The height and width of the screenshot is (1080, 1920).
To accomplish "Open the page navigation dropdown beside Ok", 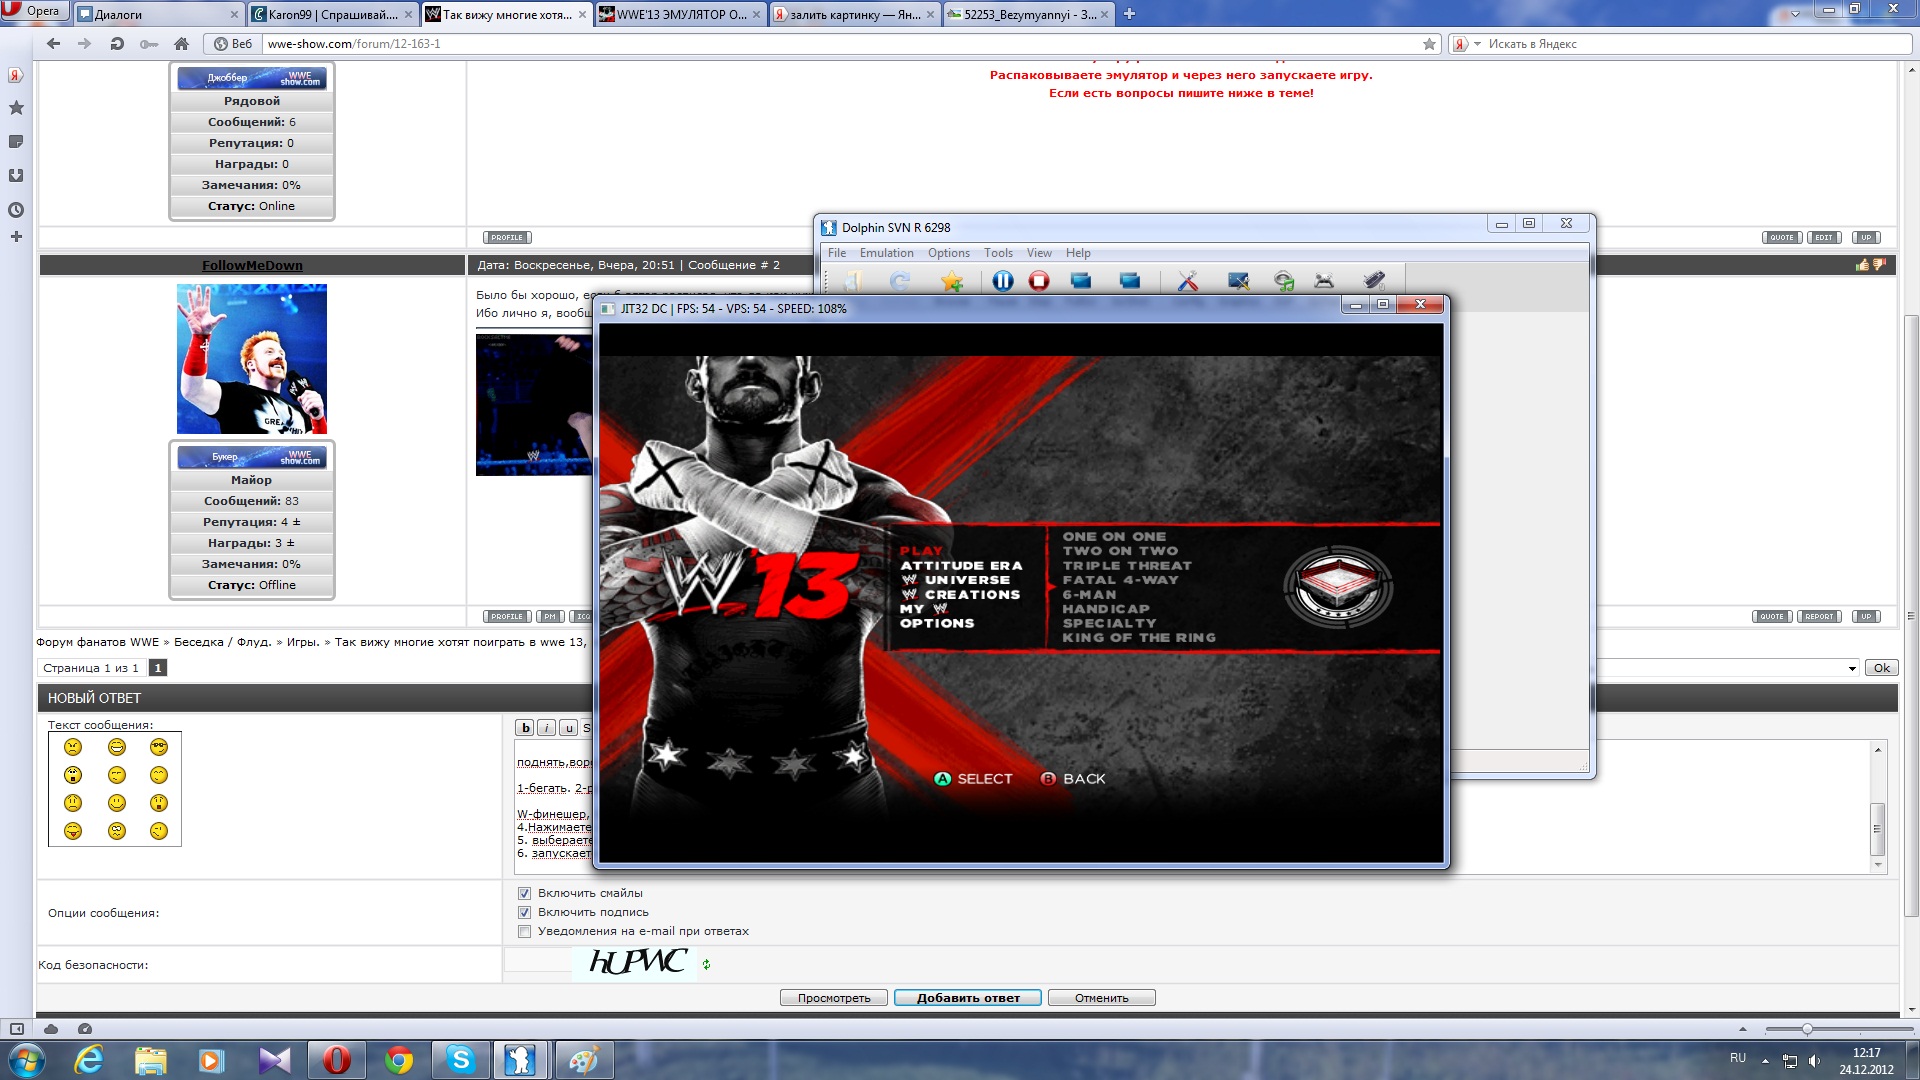I will pyautogui.click(x=1852, y=668).
